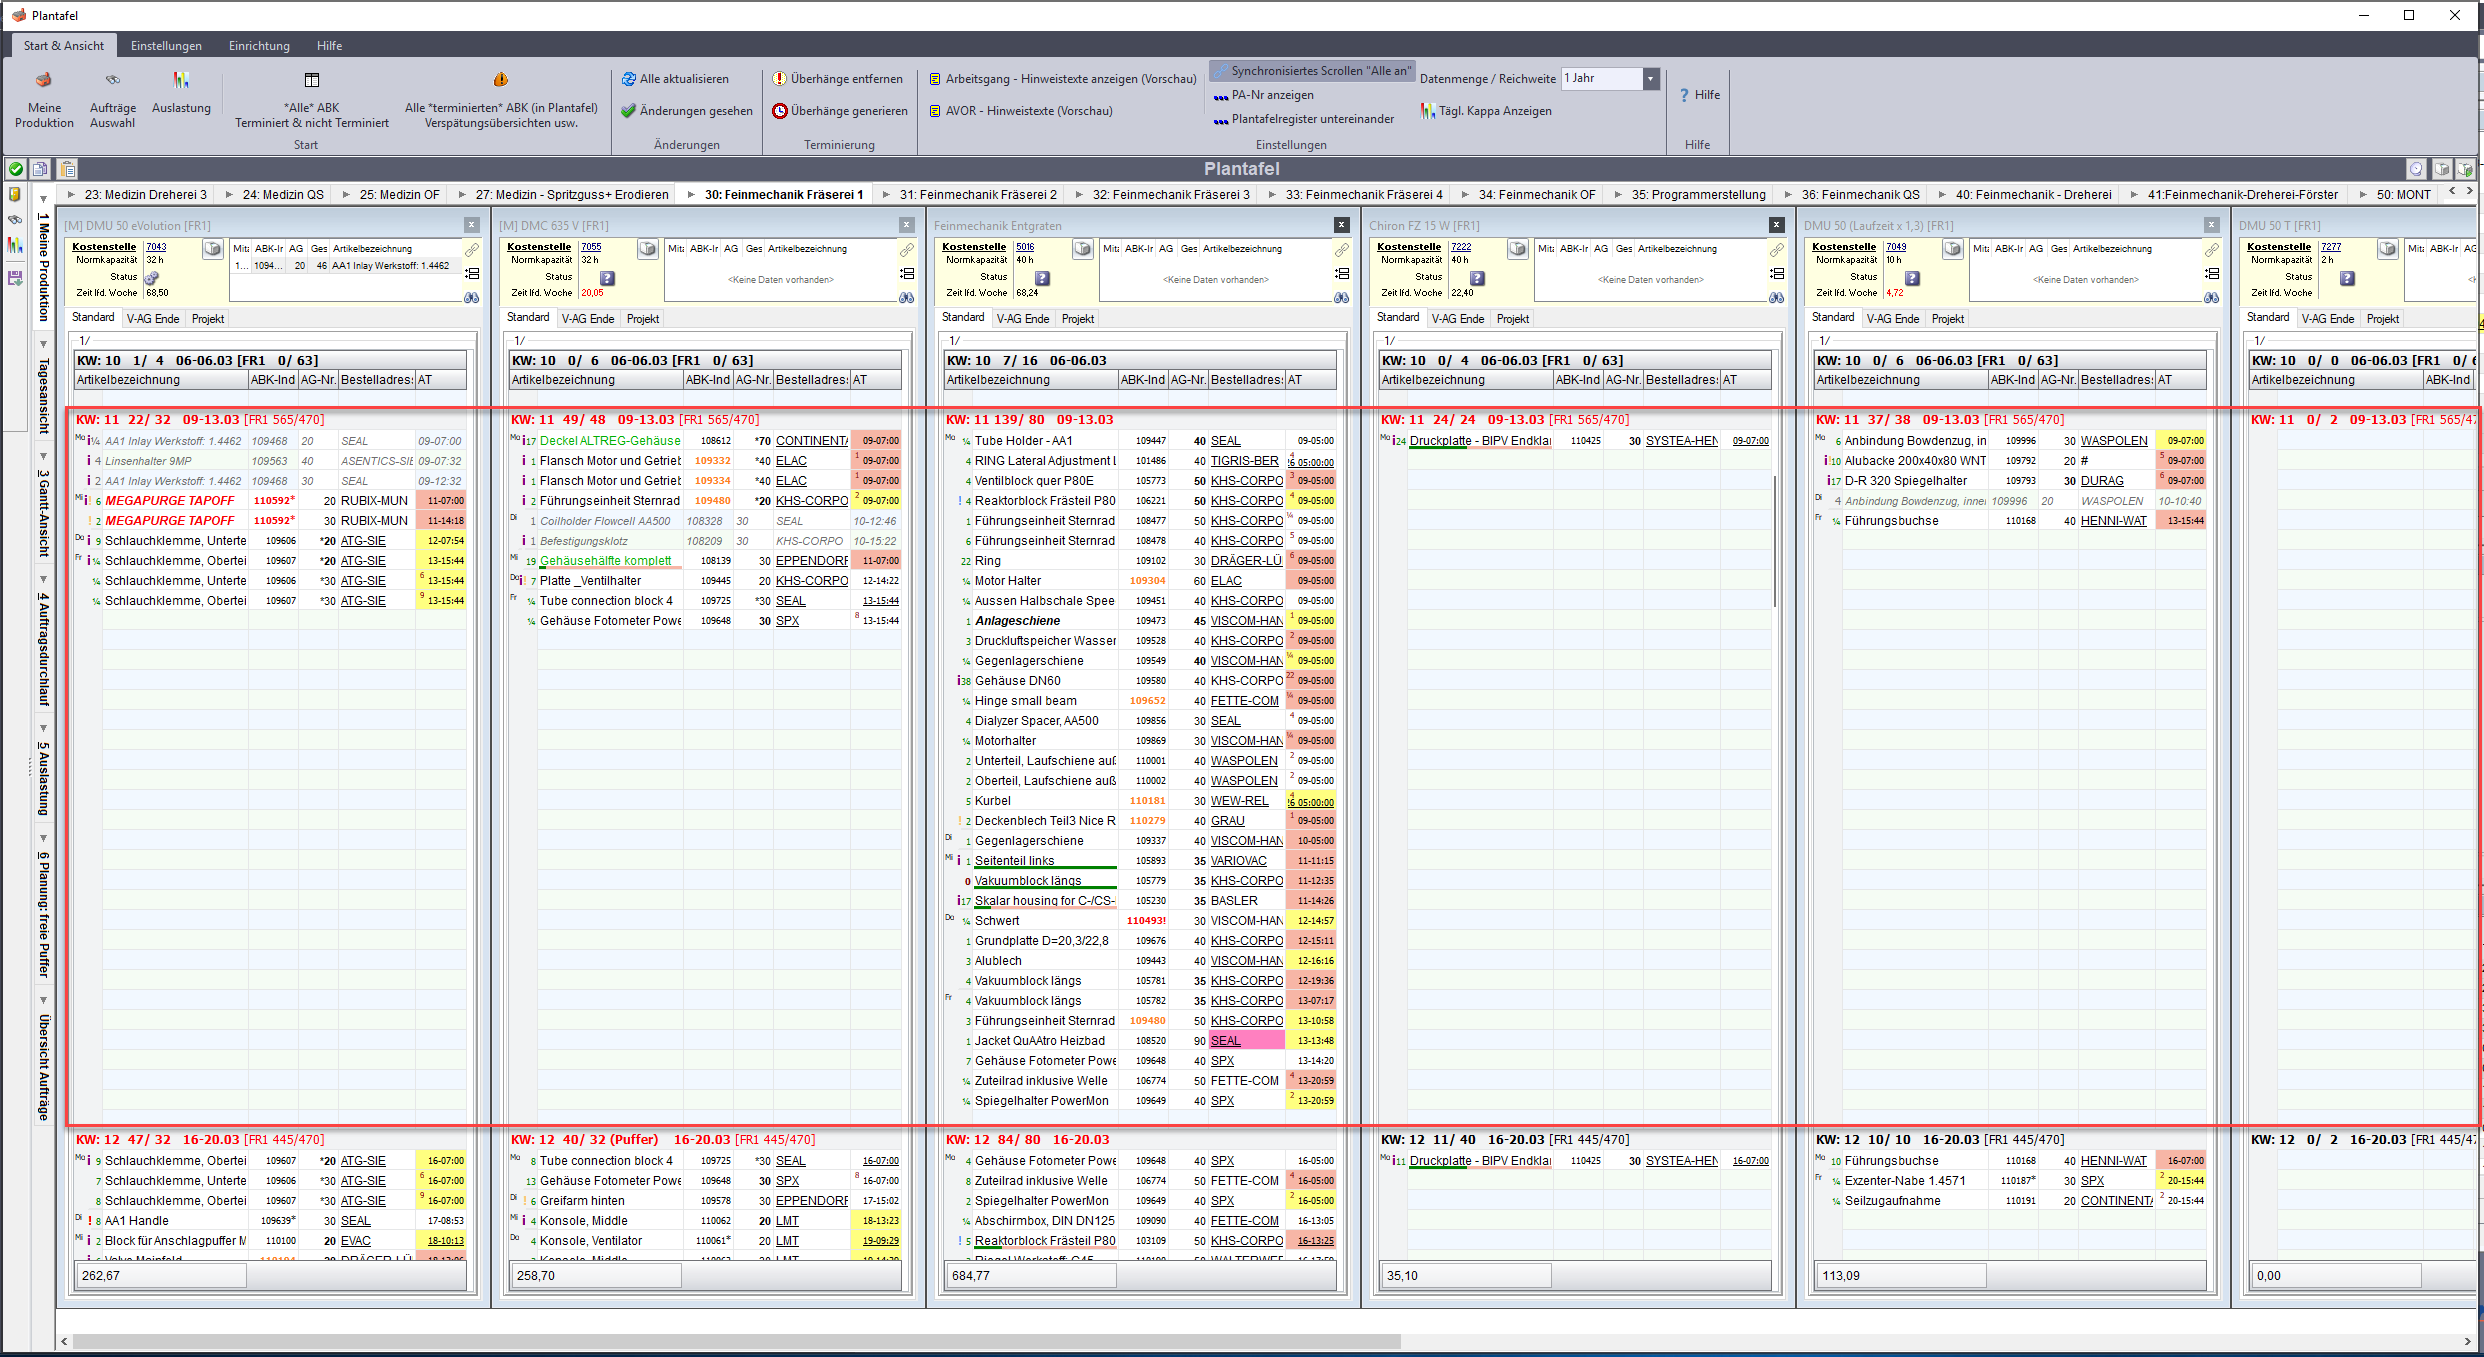
Task: Click binoculars icon in DMU 50 eVolution panel
Action: pyautogui.click(x=472, y=298)
